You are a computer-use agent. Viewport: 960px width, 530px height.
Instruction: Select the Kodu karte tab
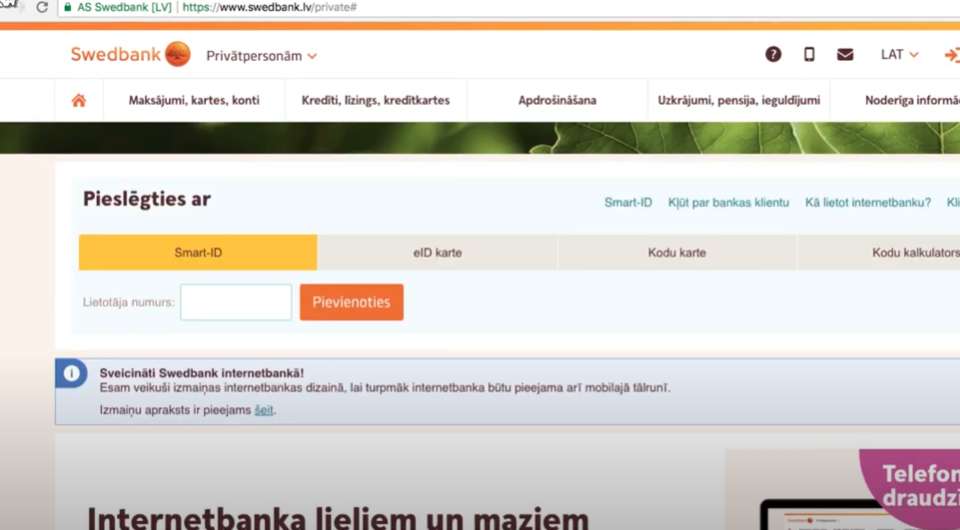[x=677, y=252]
